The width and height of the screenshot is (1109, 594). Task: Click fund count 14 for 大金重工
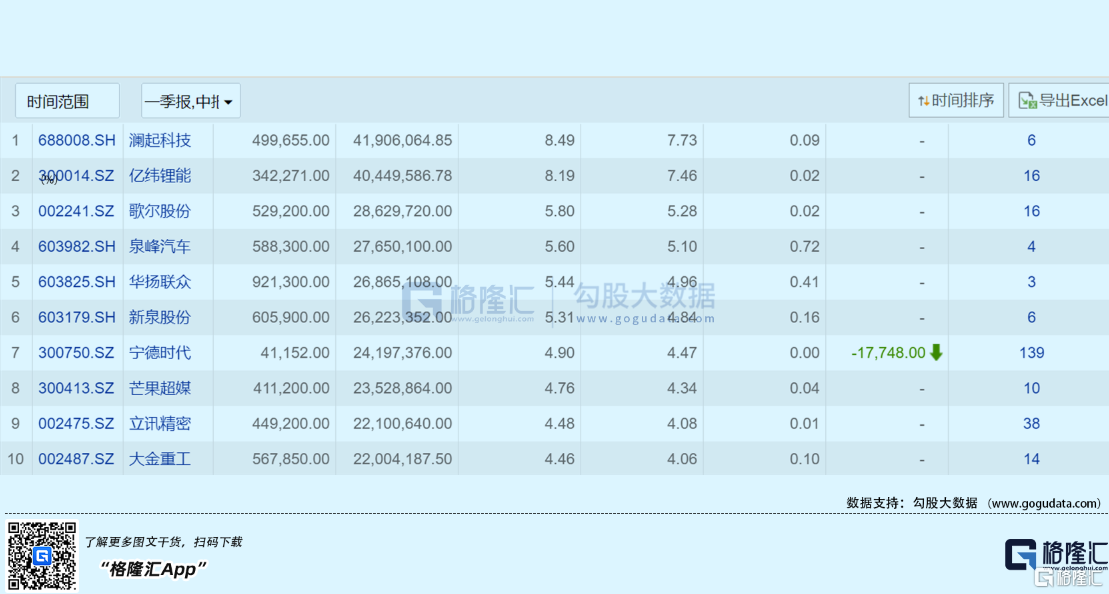click(1031, 458)
